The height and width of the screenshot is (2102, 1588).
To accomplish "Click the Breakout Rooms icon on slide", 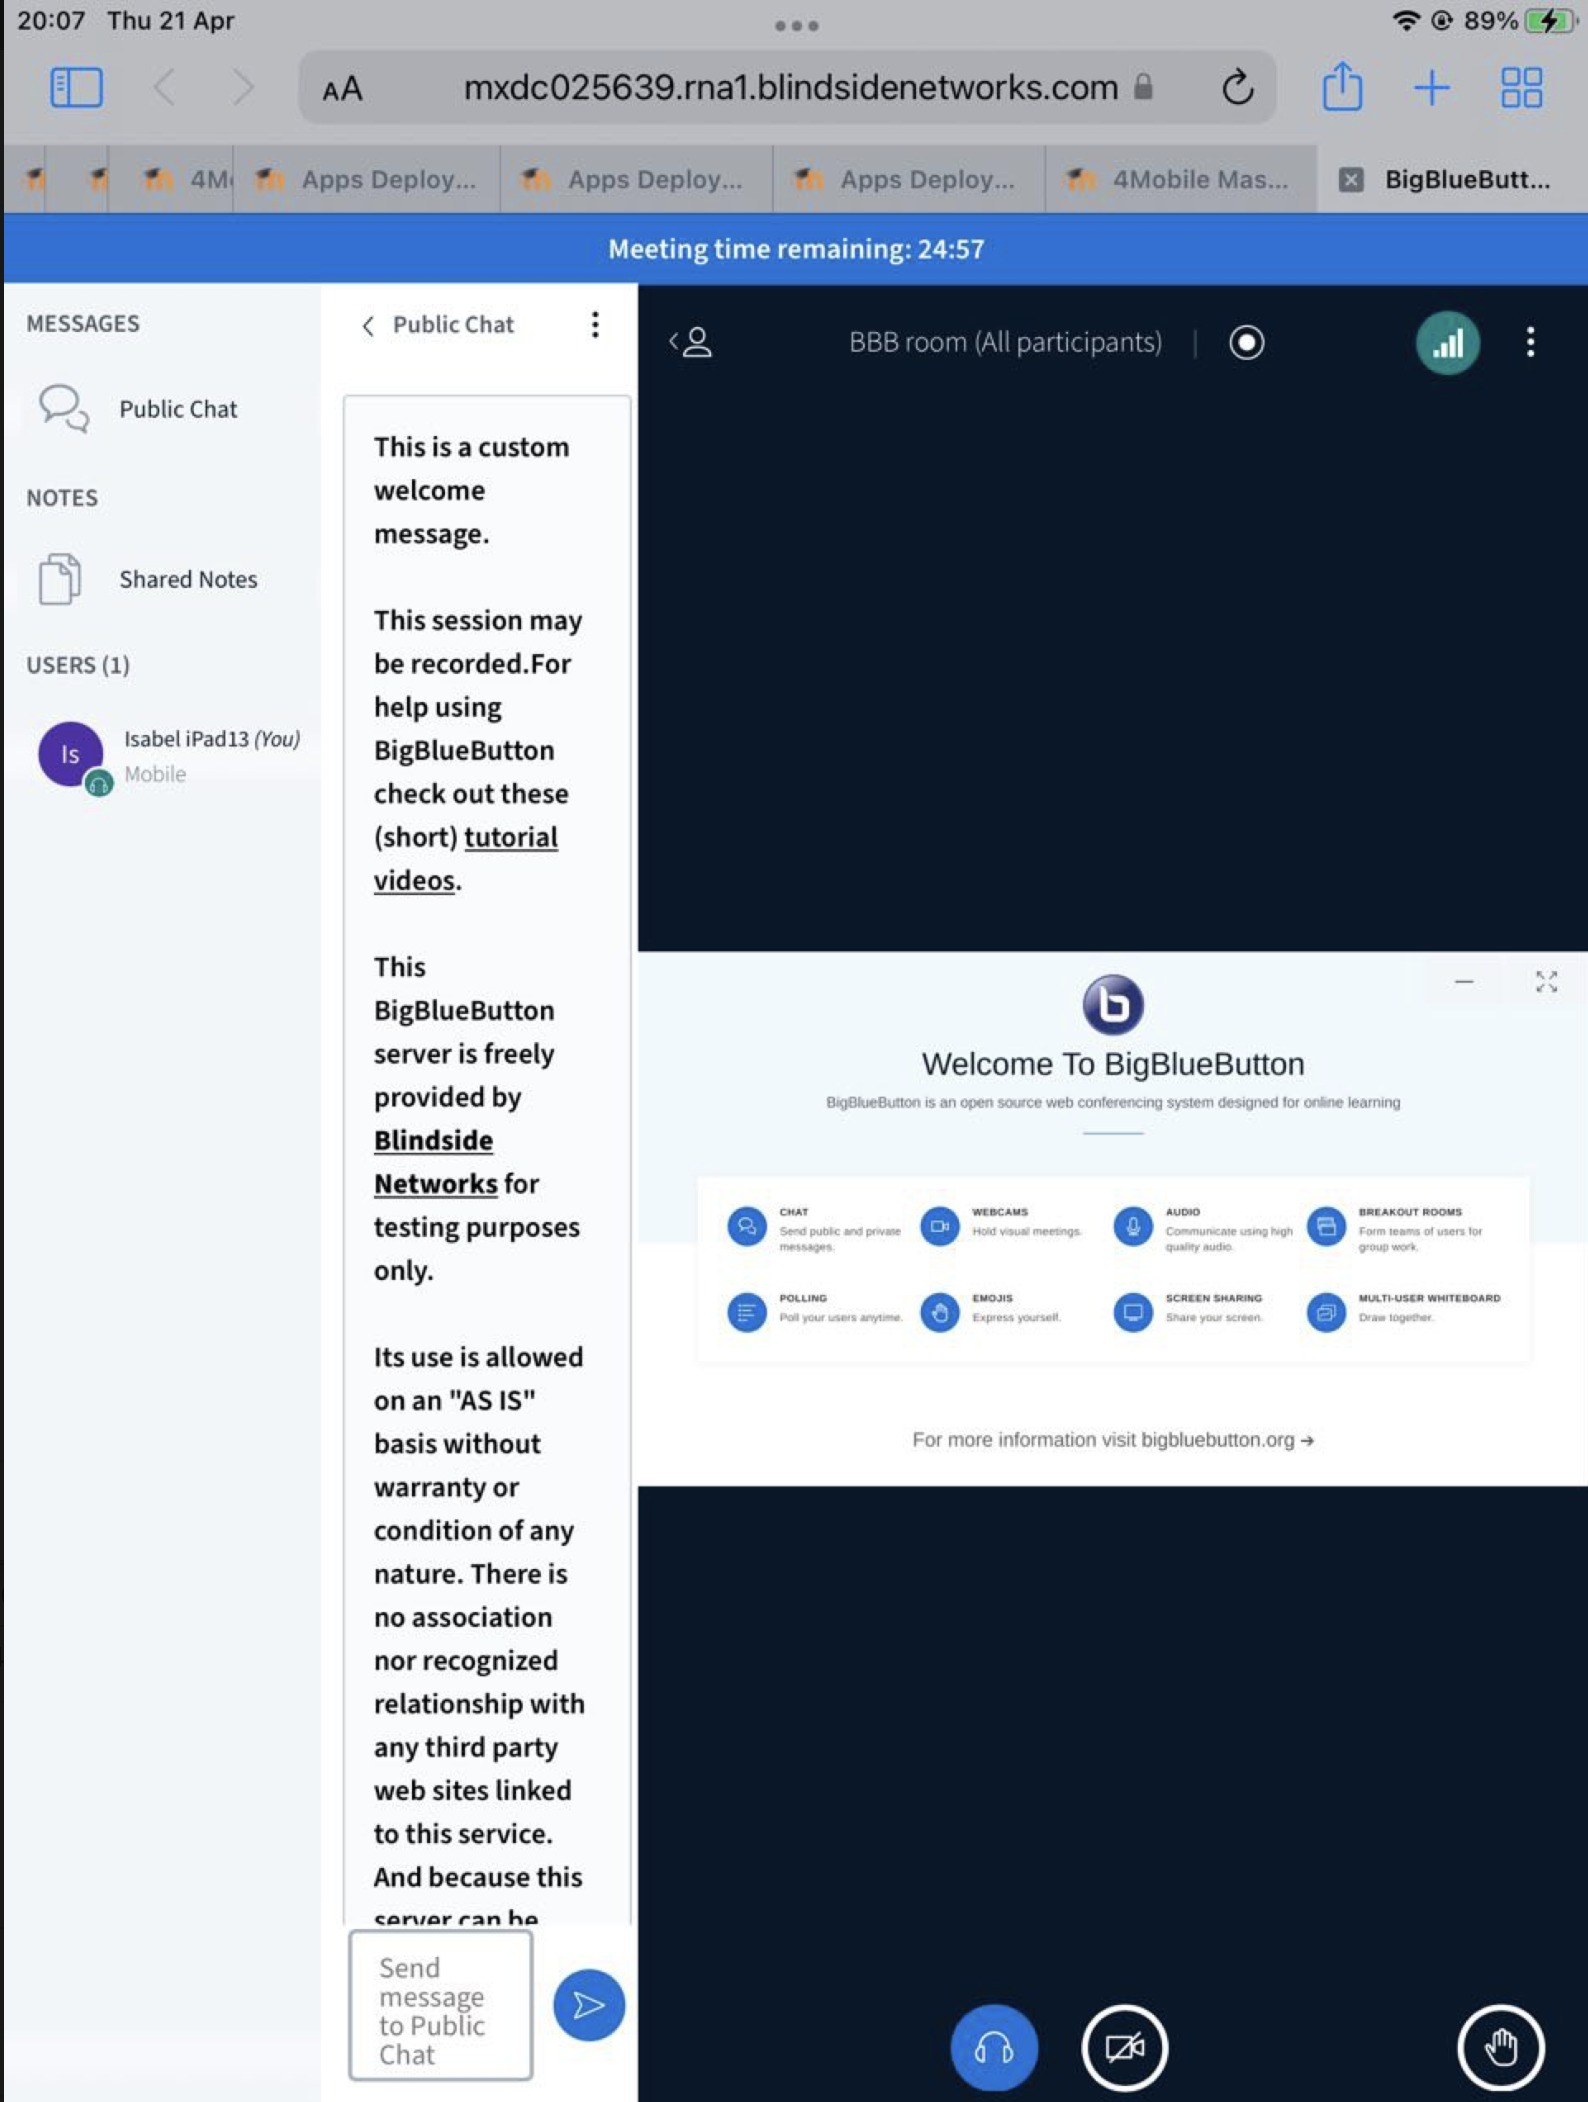I will click(x=1326, y=1226).
